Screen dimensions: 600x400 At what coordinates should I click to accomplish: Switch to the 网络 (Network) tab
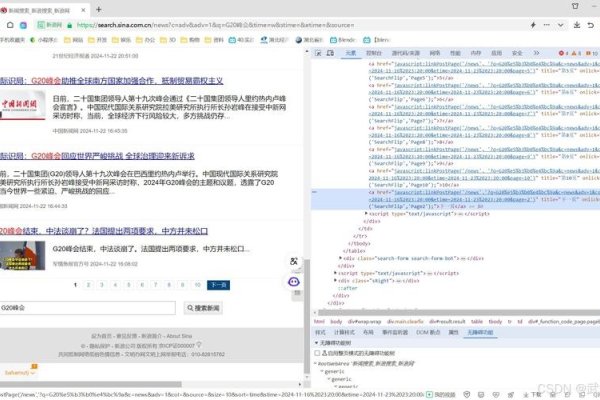pos(435,53)
